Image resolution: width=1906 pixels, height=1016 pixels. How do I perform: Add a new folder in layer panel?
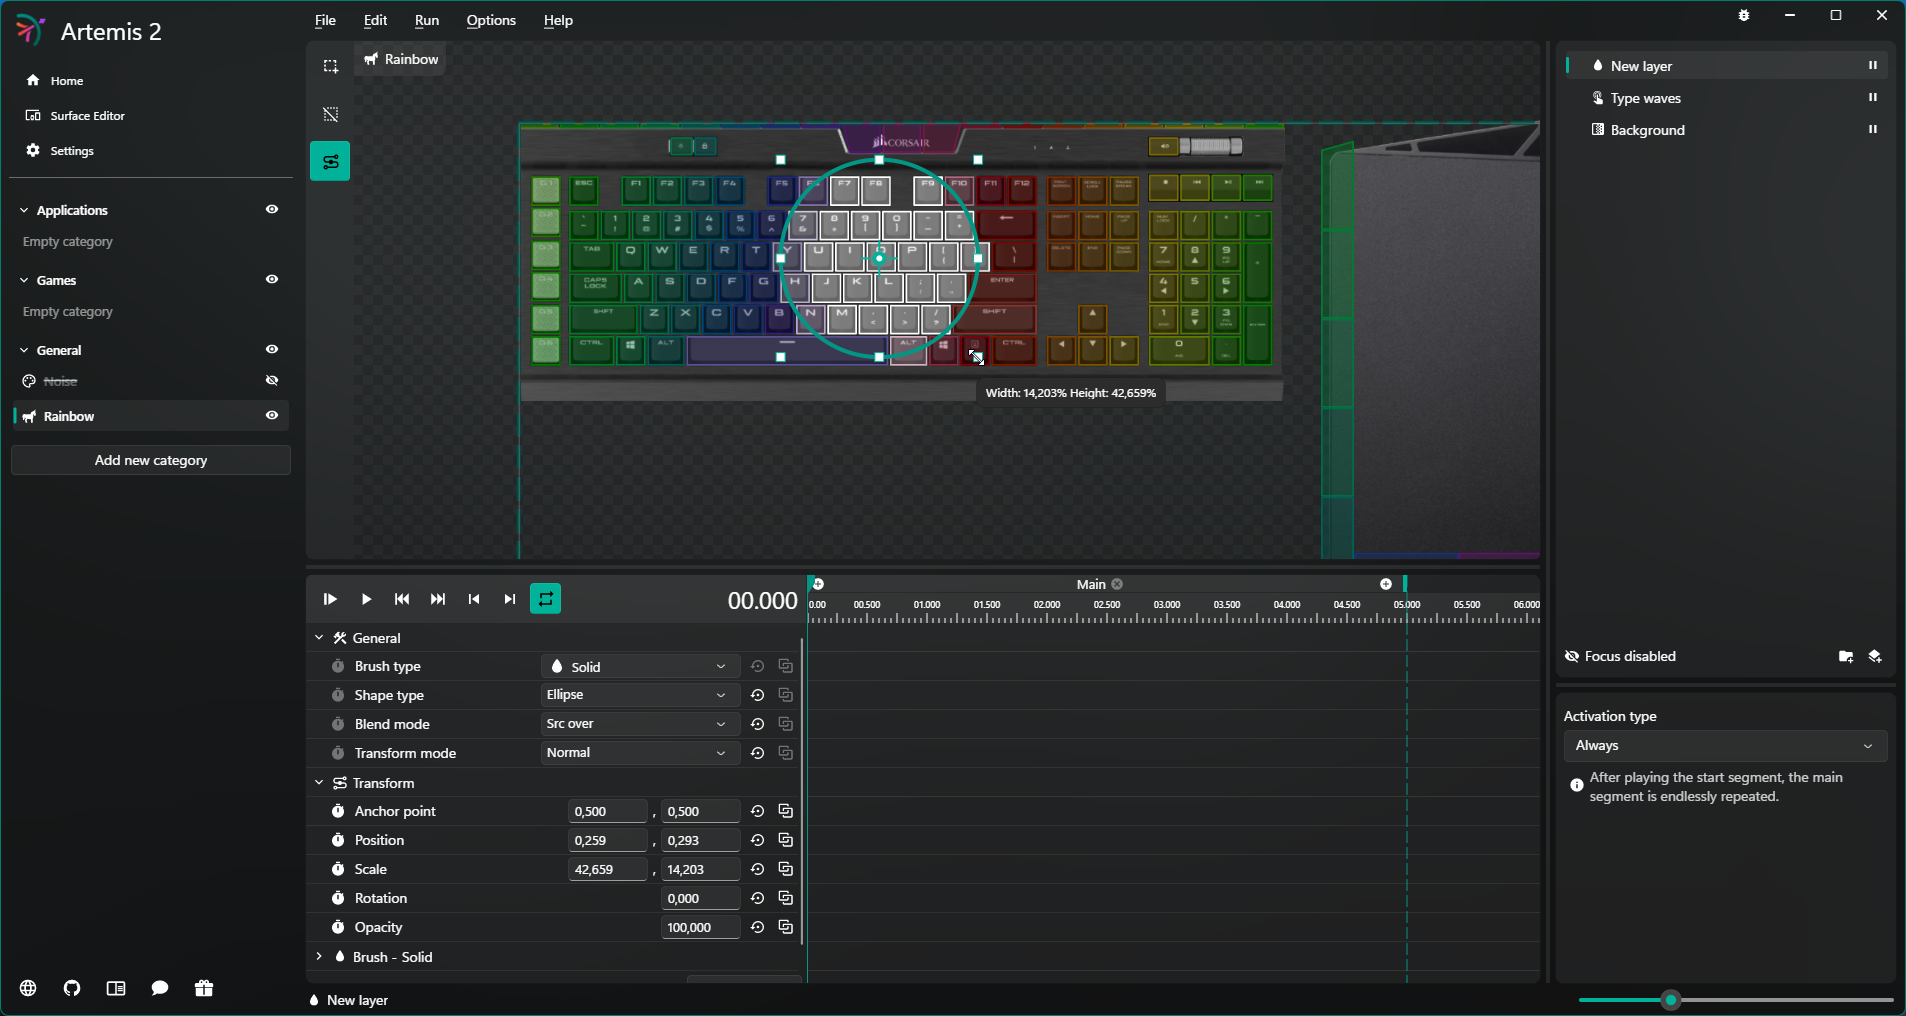(1846, 656)
